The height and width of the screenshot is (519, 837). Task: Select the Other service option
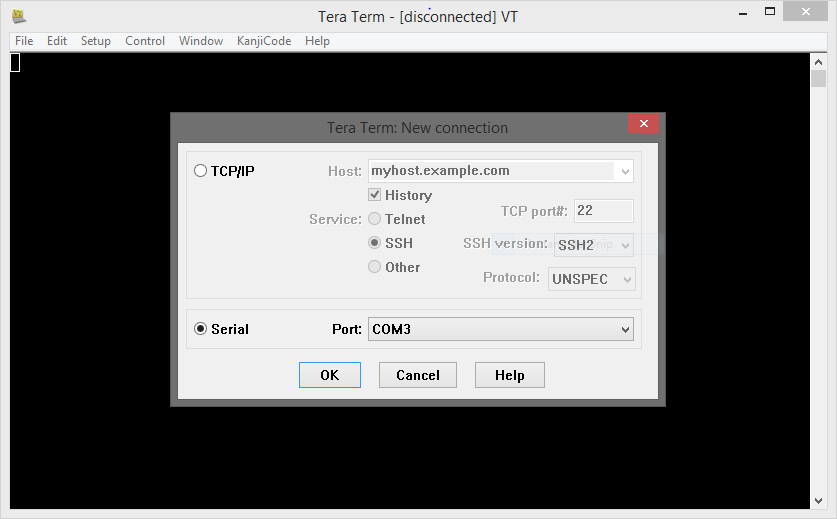pos(374,266)
